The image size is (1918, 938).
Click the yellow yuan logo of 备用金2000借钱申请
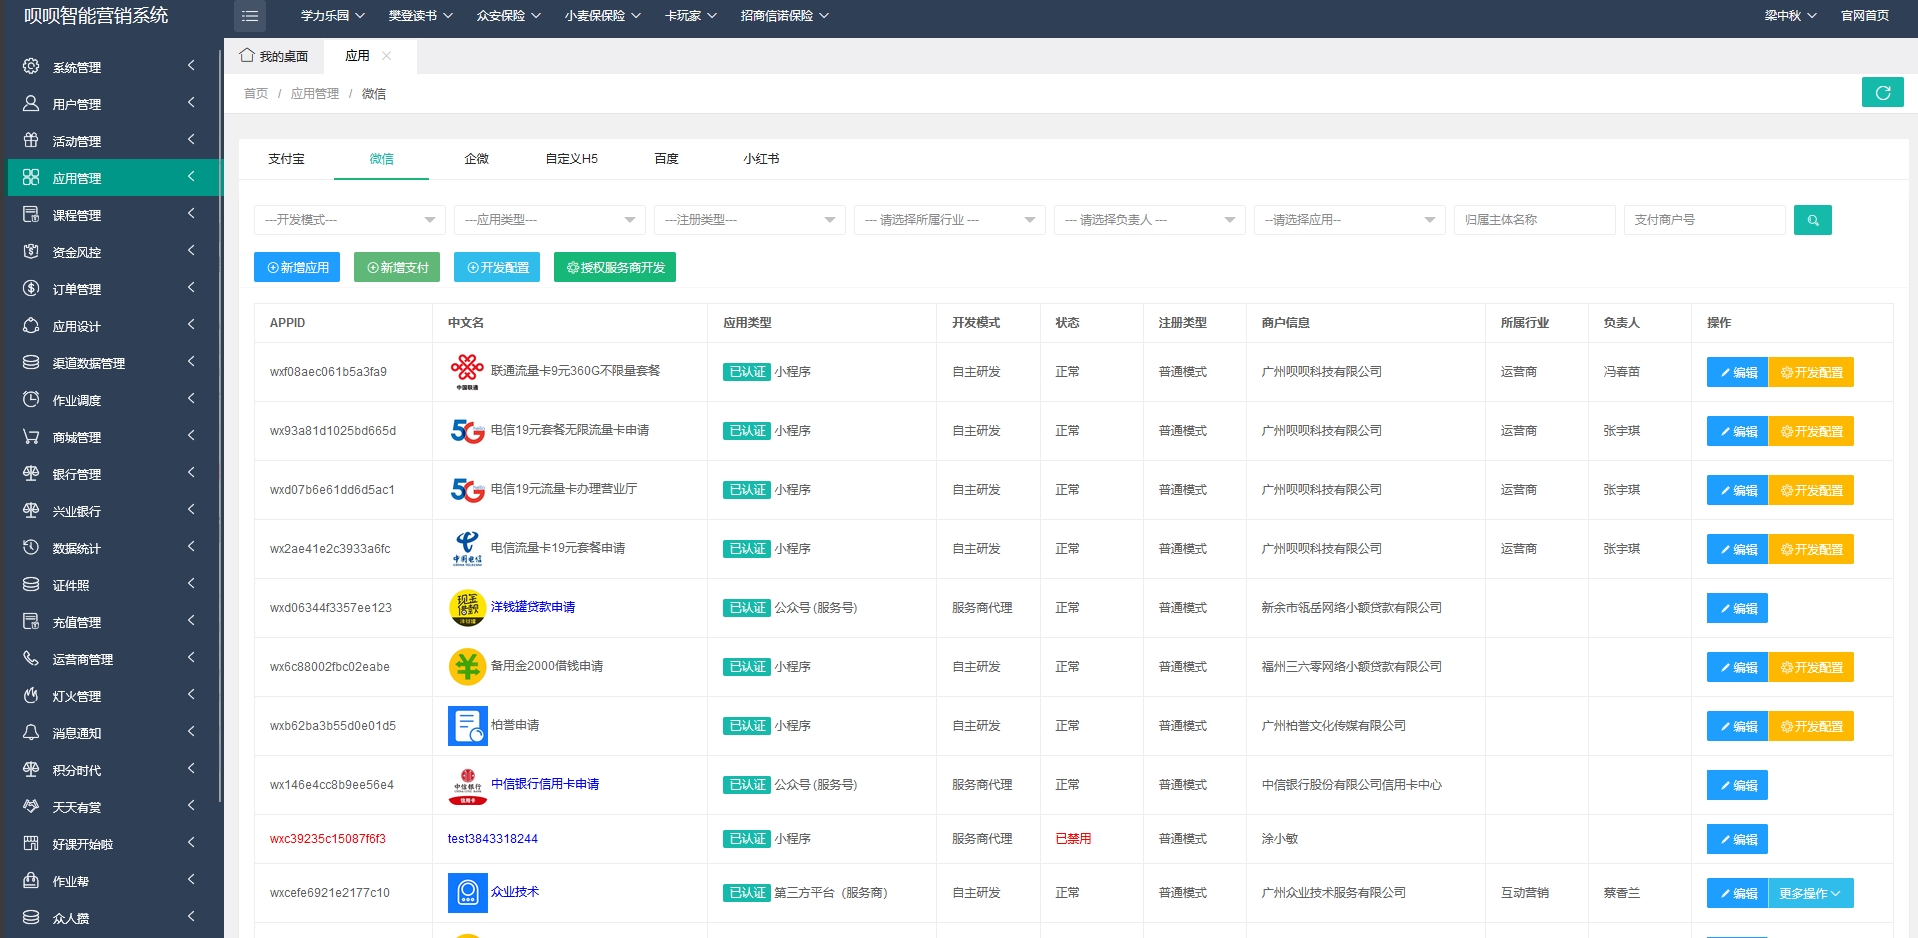point(467,667)
